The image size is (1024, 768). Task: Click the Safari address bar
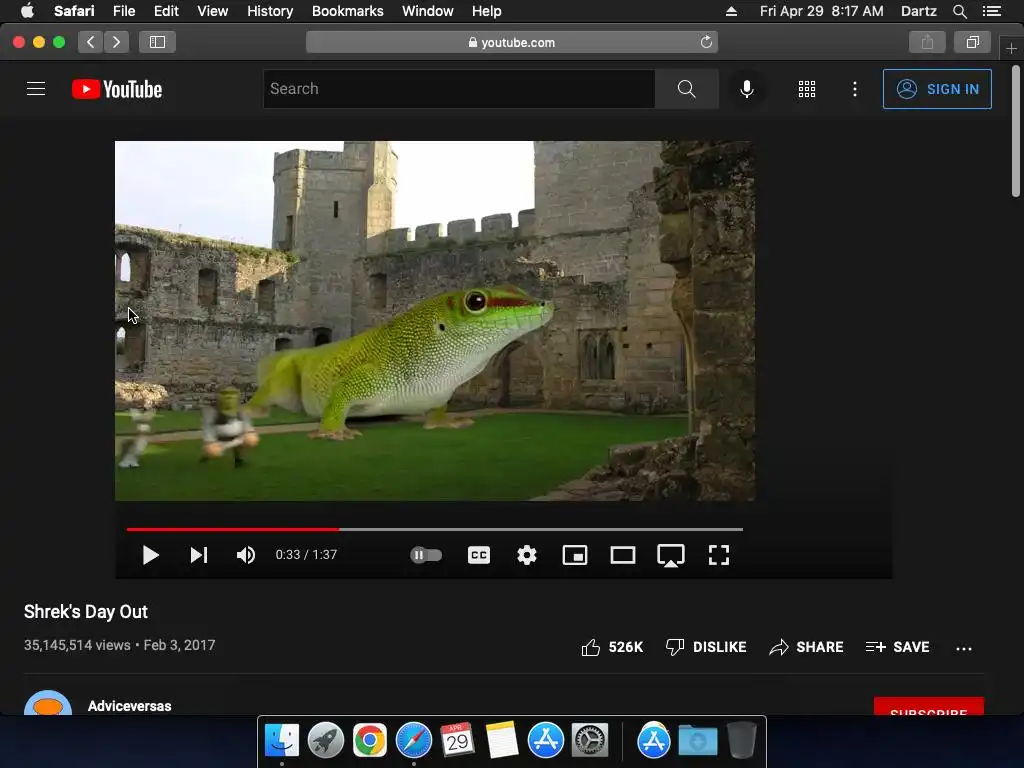pos(511,42)
